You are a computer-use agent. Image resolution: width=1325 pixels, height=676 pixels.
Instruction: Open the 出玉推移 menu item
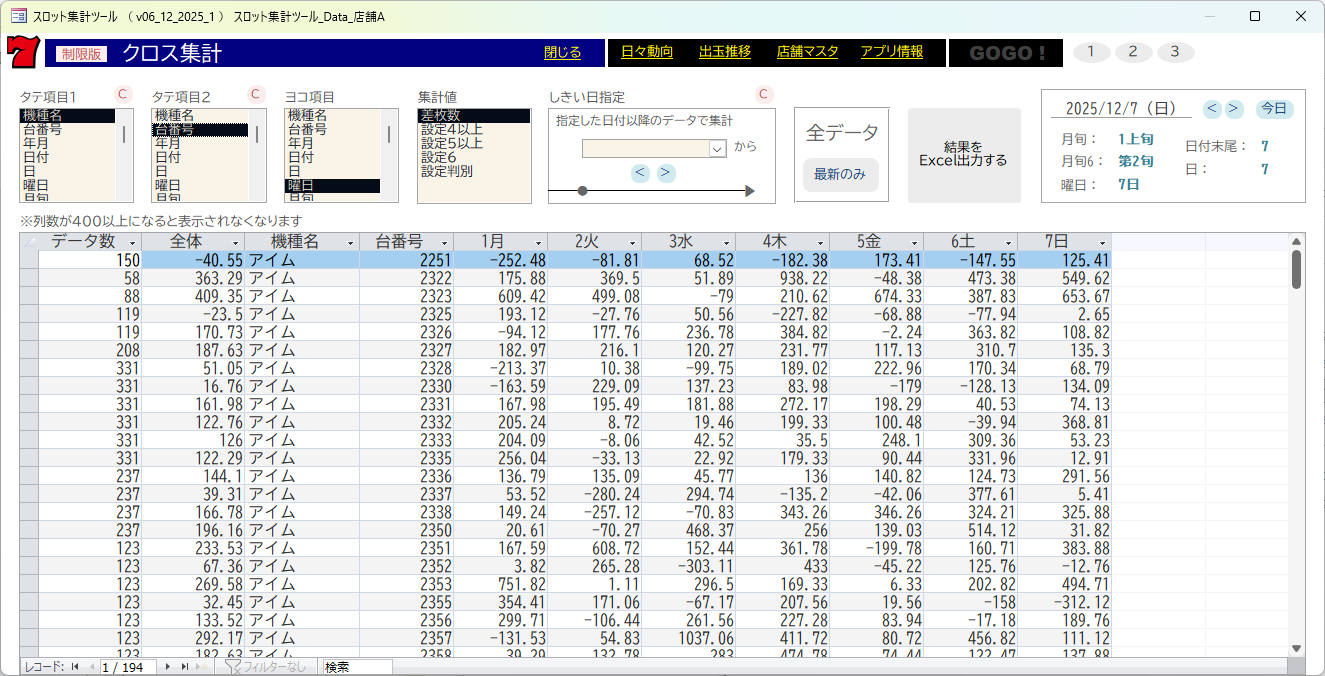(x=727, y=52)
